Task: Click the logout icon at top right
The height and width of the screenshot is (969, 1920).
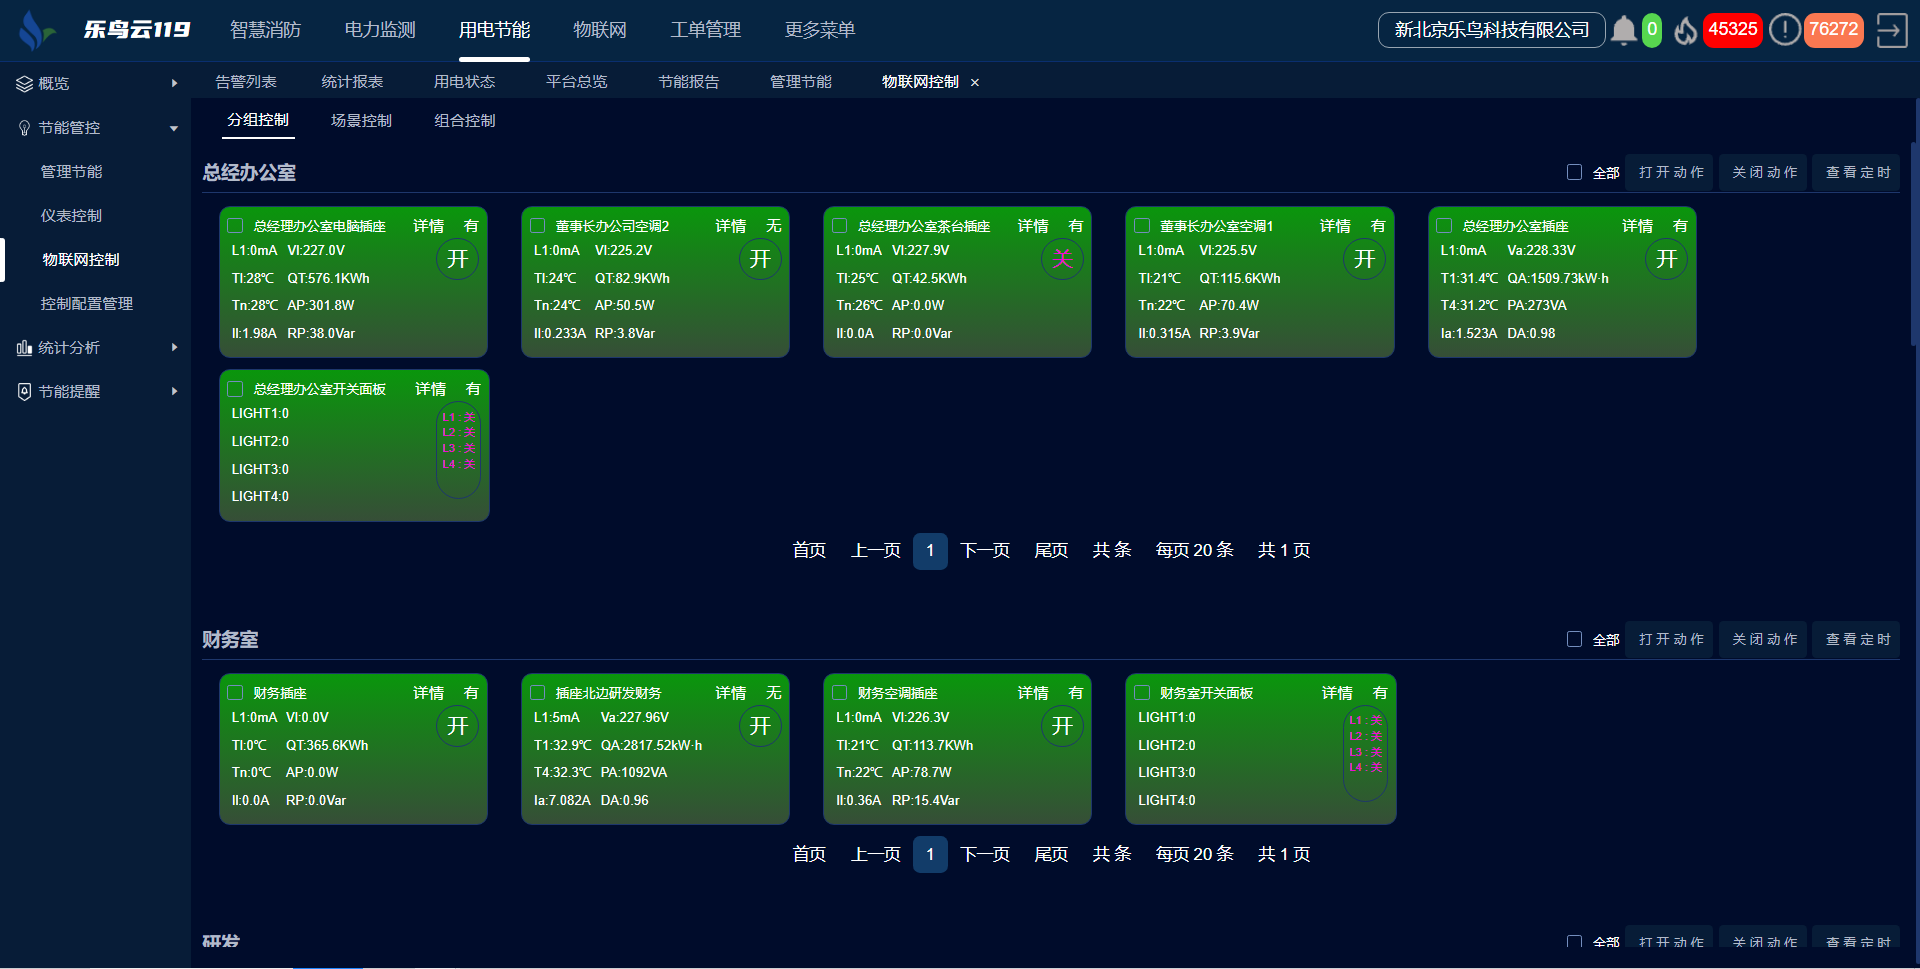Action: 1891,30
